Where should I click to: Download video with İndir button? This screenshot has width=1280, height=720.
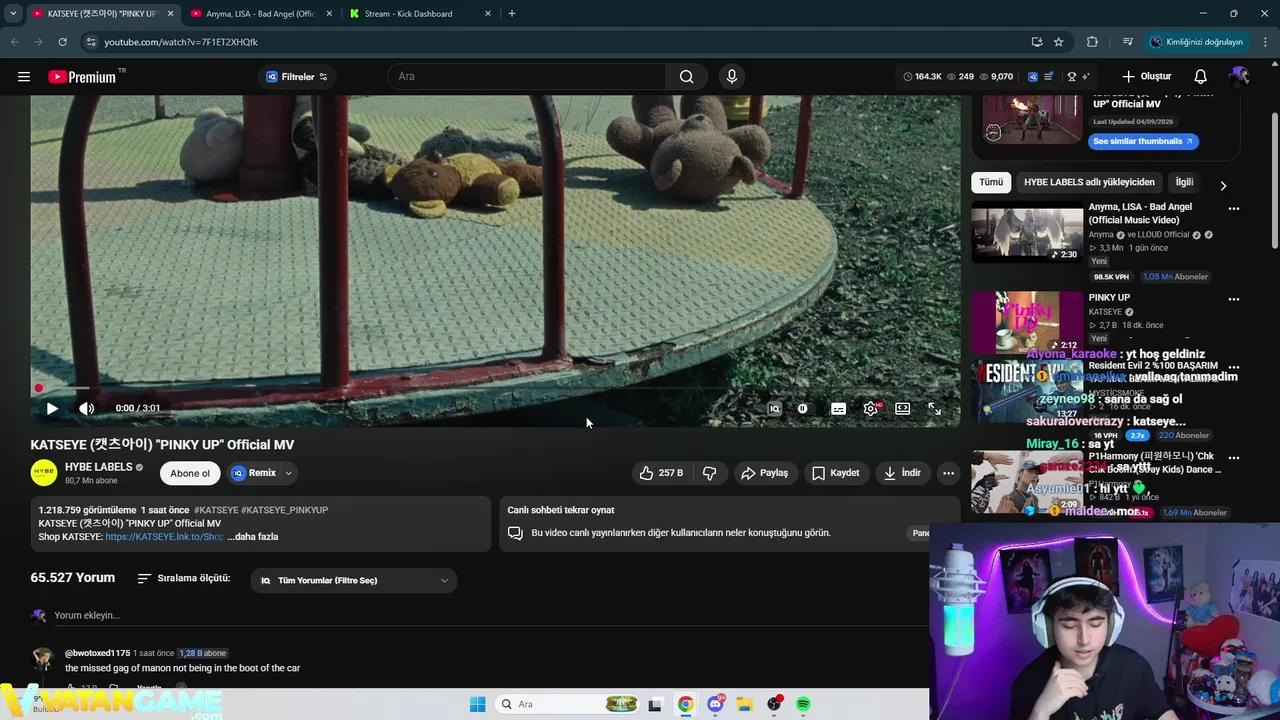(x=902, y=473)
